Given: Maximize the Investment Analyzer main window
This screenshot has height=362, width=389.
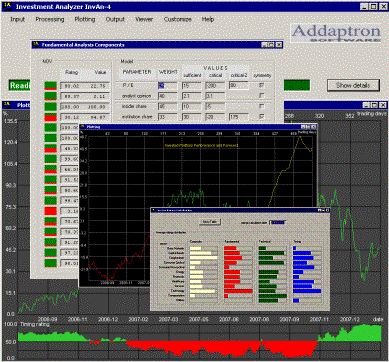Looking at the screenshot, I should point(373,6).
